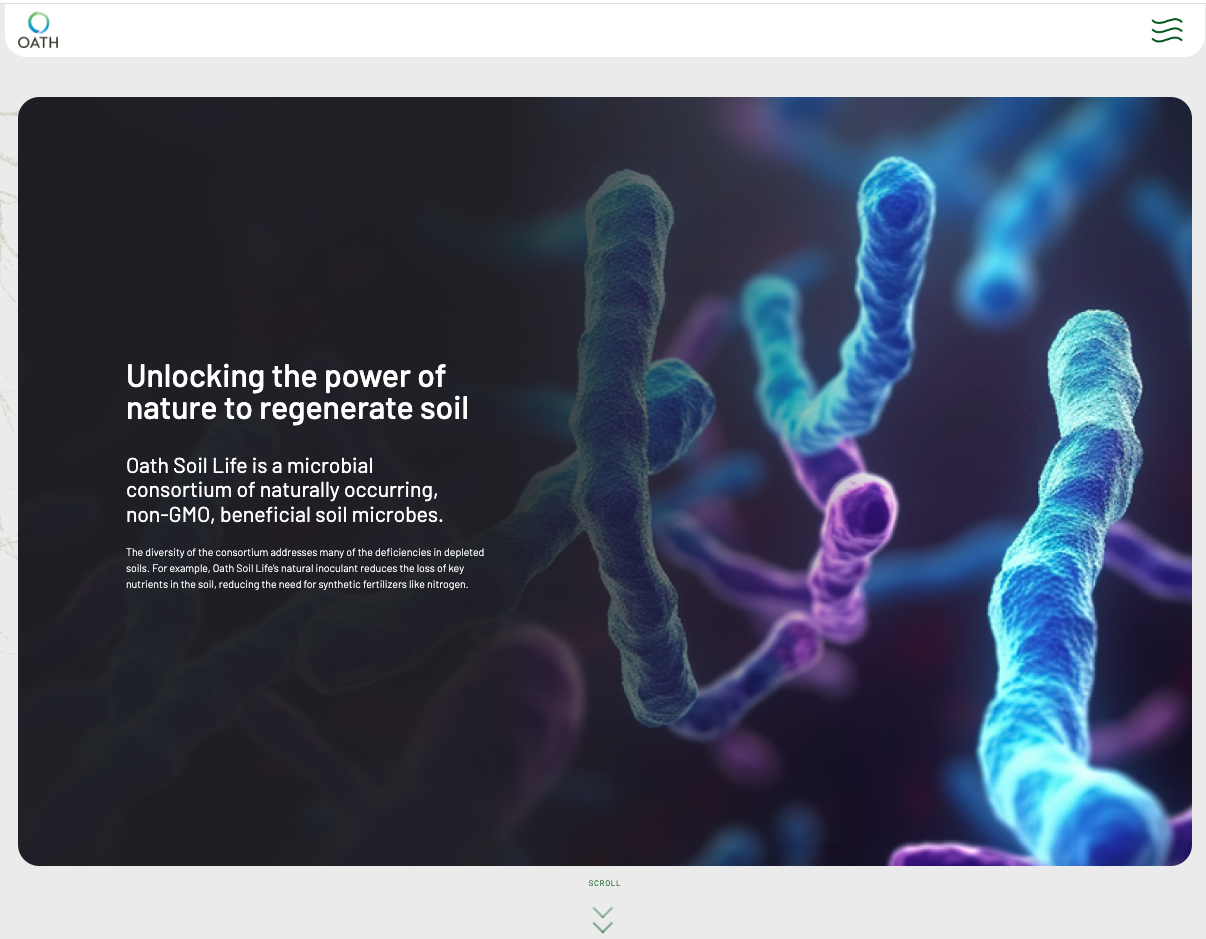The height and width of the screenshot is (939, 1206).
Task: Select the heading "Unlocking the power of nature"
Action: point(297,392)
